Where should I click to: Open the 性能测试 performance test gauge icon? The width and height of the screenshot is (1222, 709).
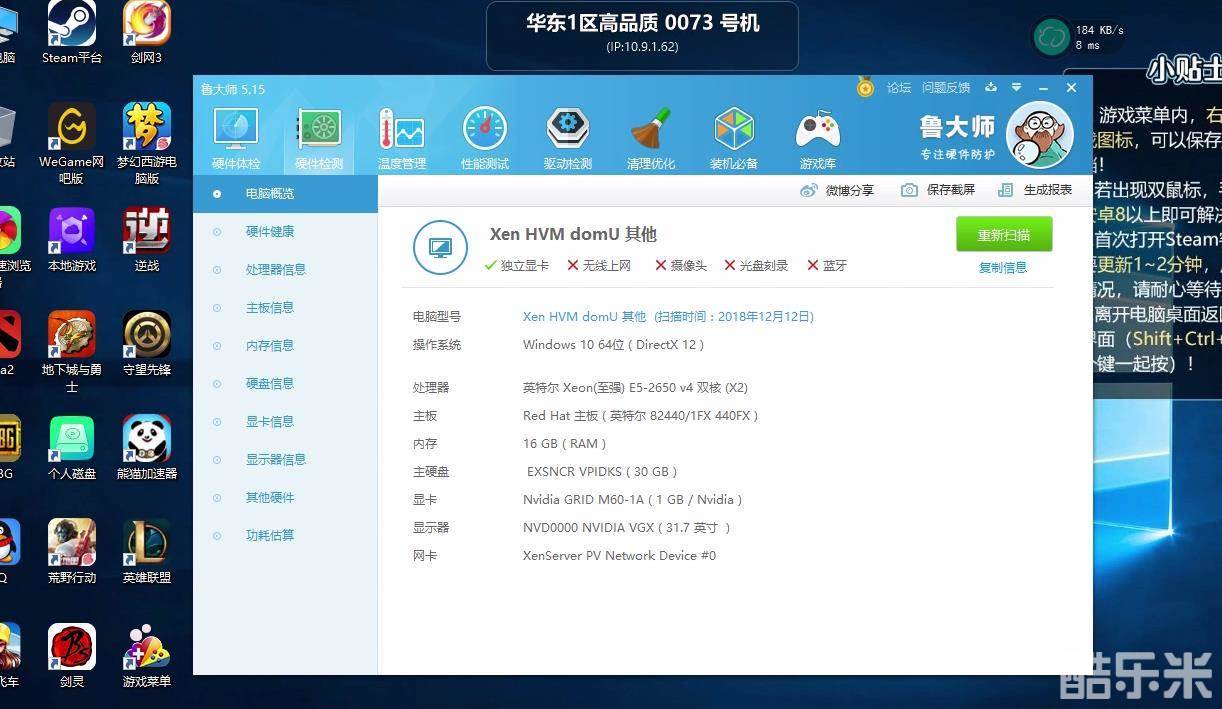point(485,138)
